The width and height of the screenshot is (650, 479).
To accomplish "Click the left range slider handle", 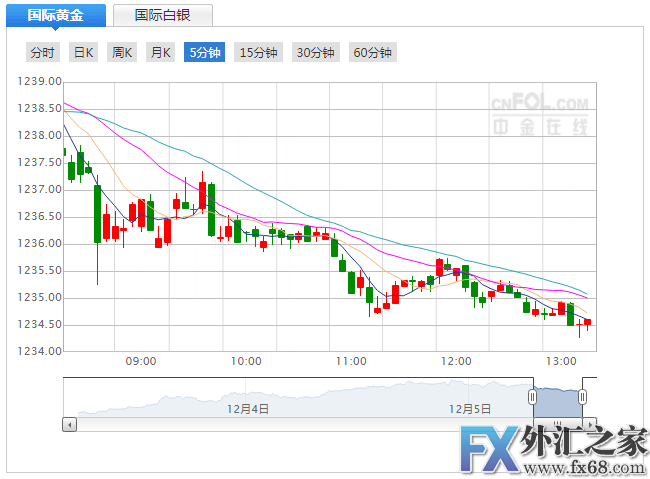I will coord(534,398).
